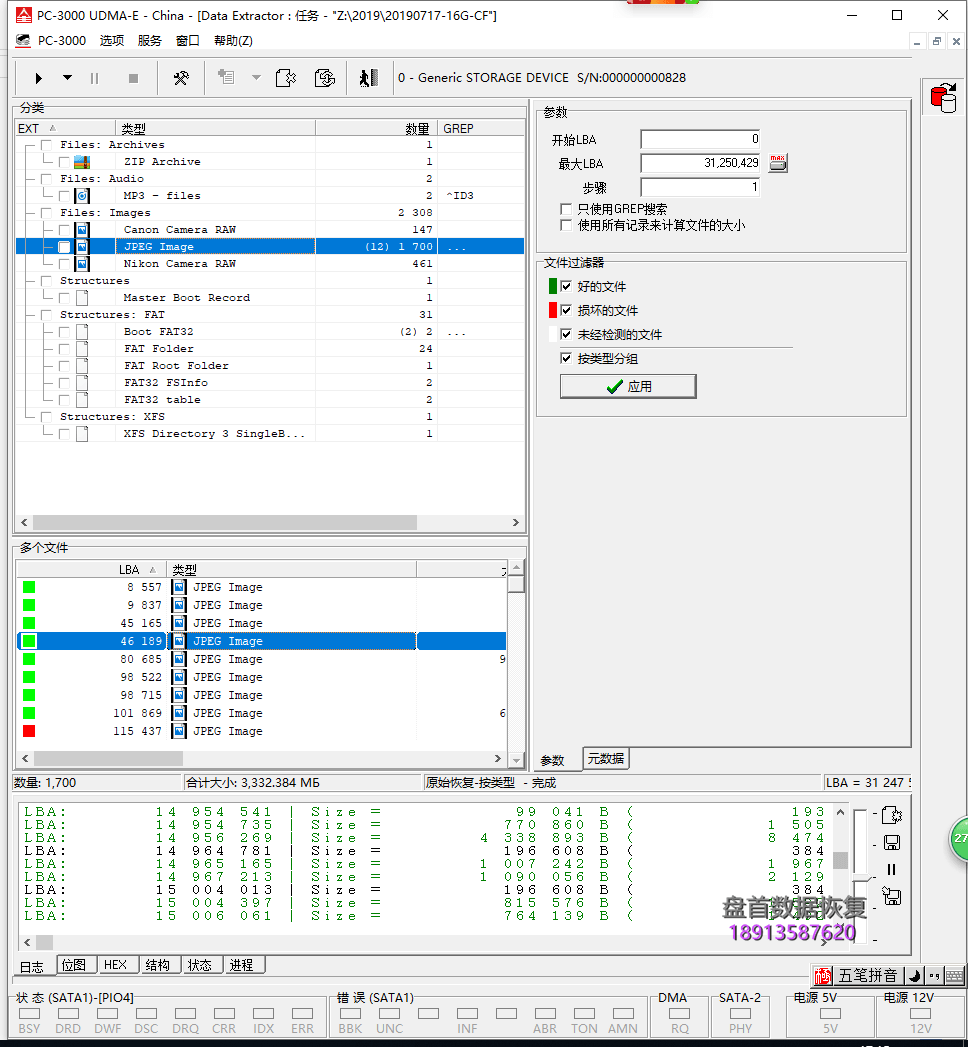Switch to the 参数 tab
This screenshot has height=1047, width=968.
pyautogui.click(x=553, y=761)
